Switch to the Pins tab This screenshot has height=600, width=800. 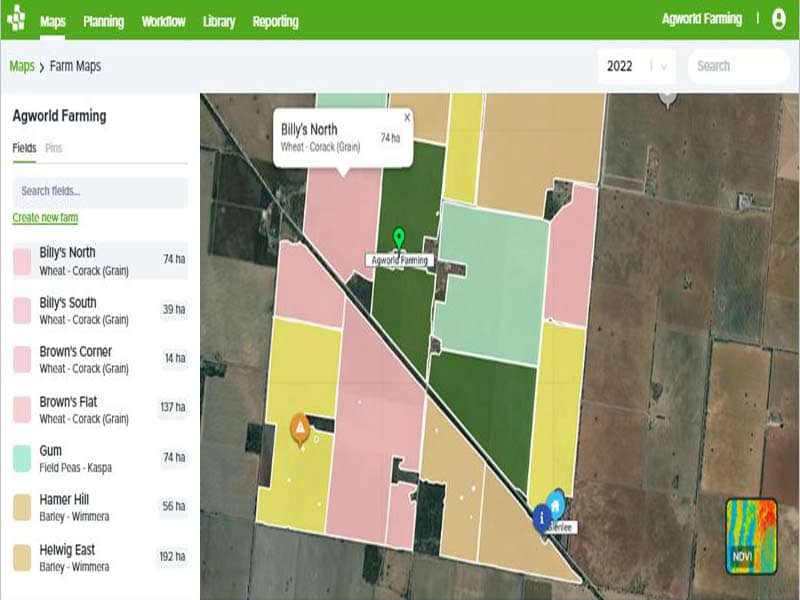click(53, 148)
